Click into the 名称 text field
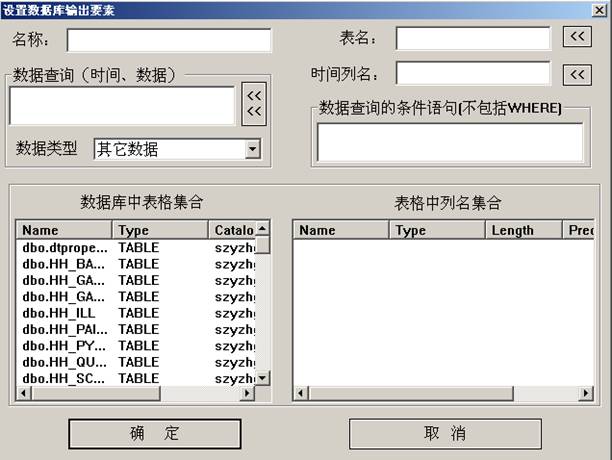Viewport: 612px width, 460px height. click(169, 40)
